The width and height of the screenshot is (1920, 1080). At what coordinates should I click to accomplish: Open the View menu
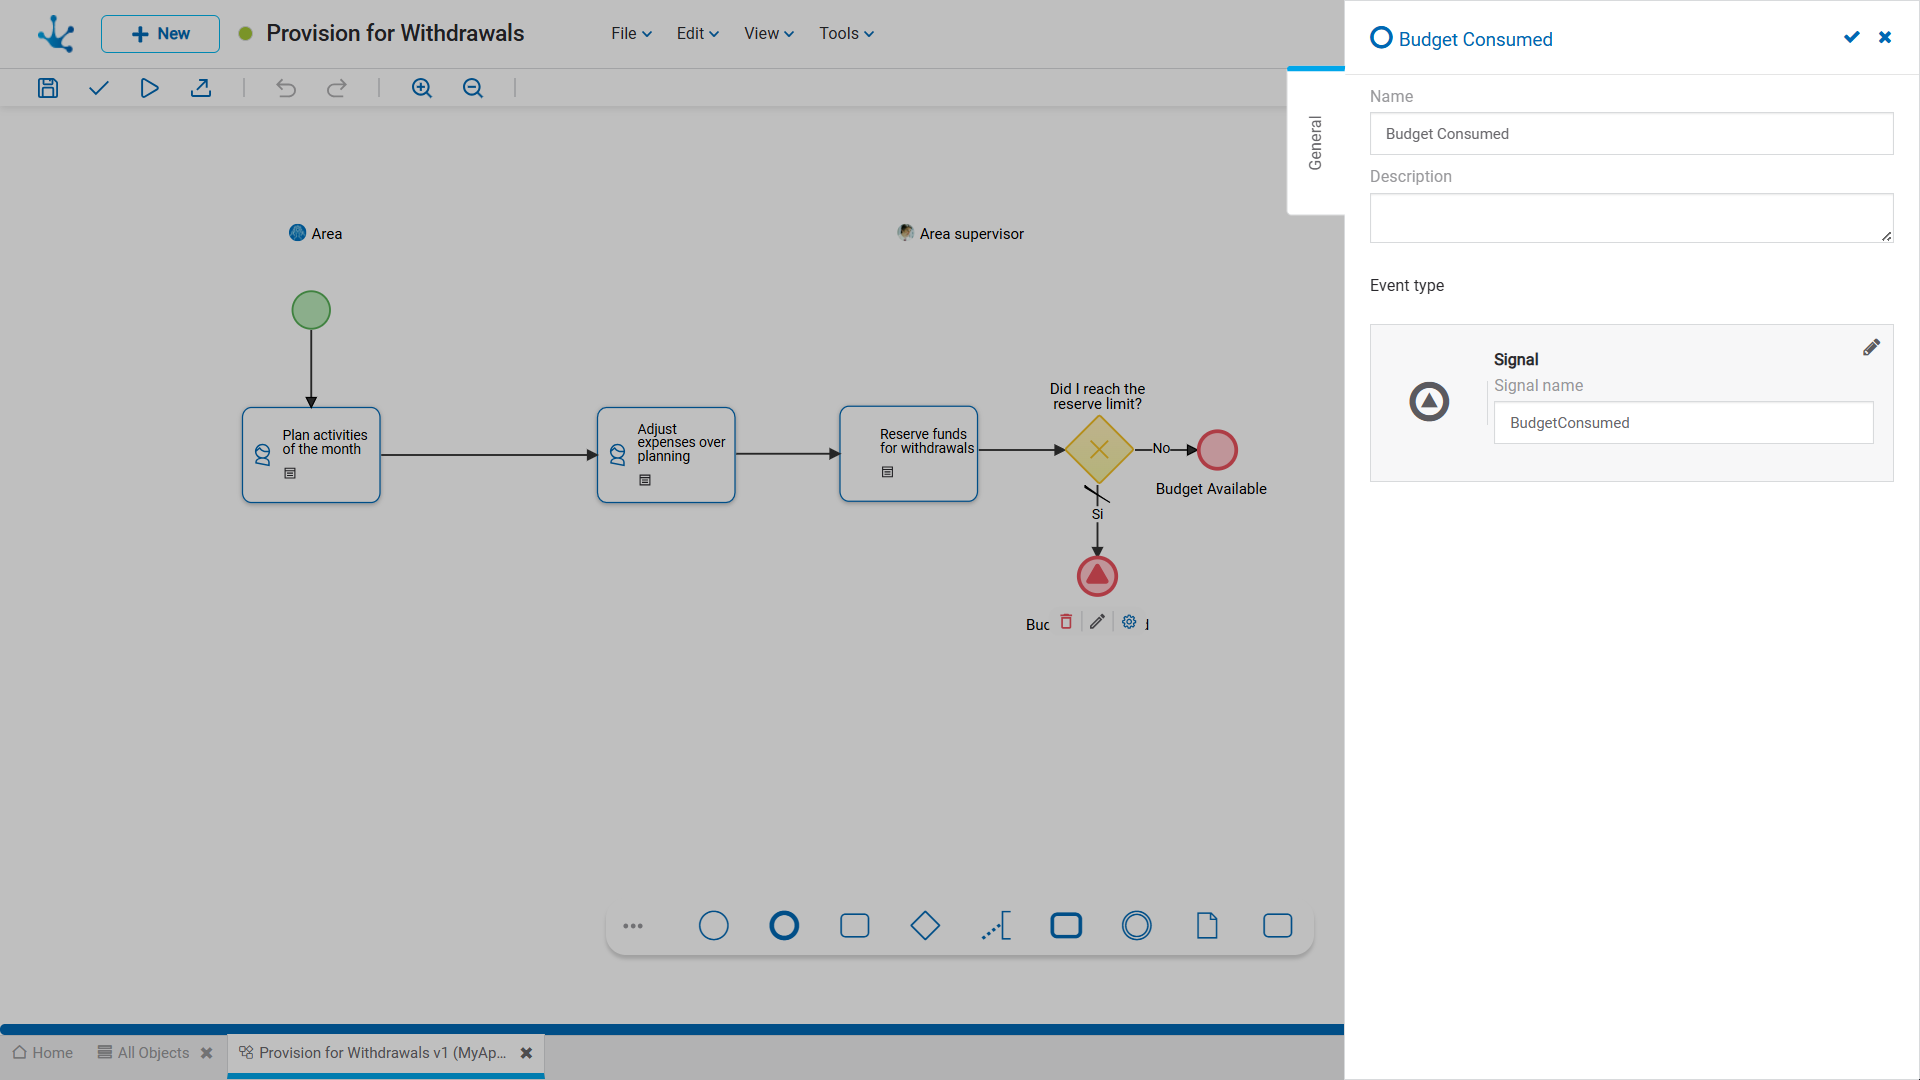click(x=769, y=33)
